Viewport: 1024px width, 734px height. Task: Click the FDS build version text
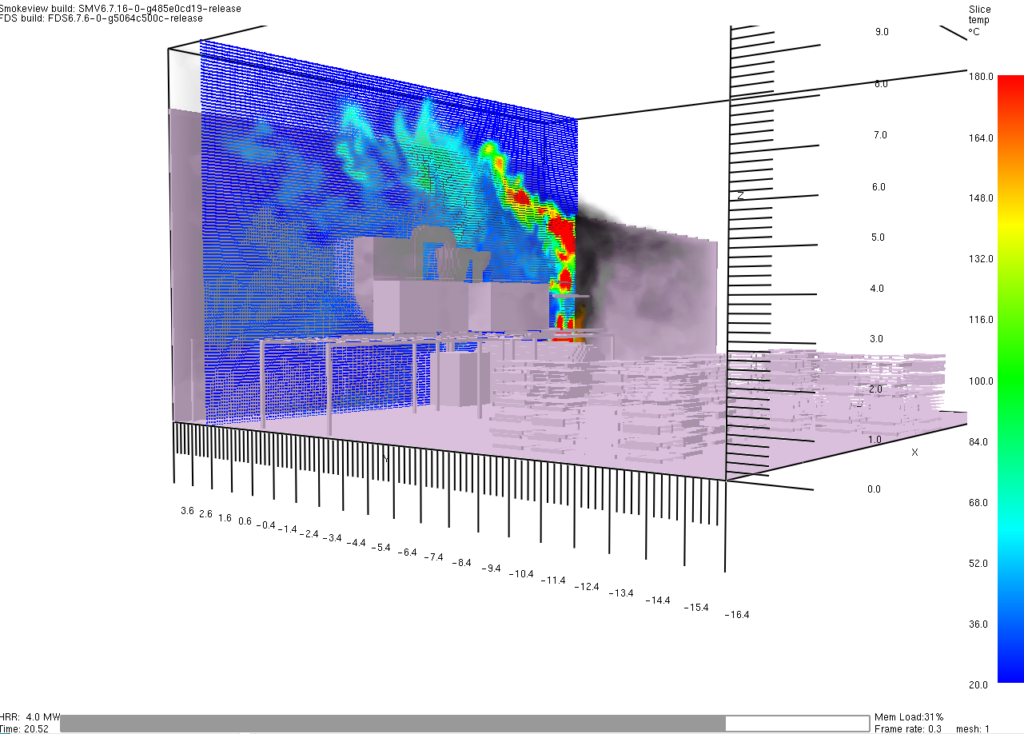101,18
